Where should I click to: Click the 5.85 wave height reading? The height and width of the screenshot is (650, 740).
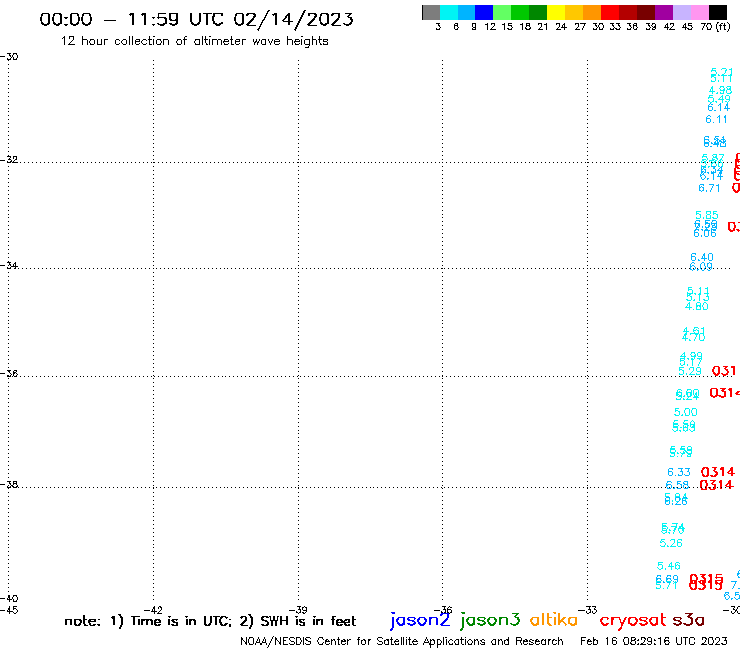click(706, 215)
